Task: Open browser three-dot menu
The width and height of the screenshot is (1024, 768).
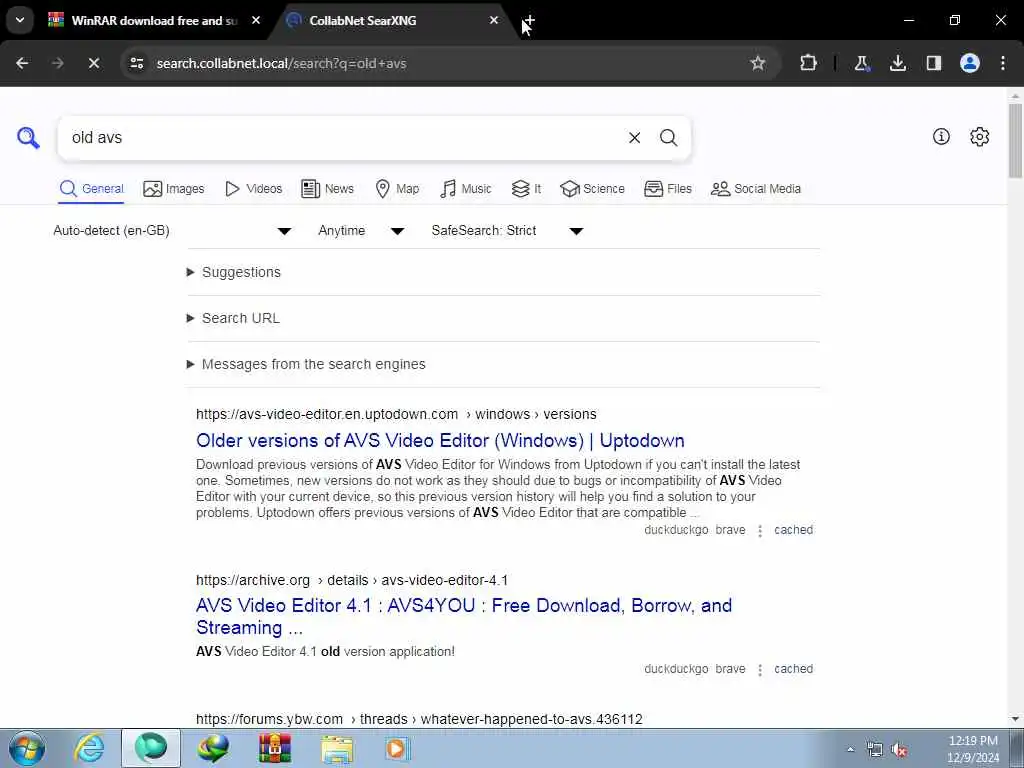Action: tap(1003, 63)
